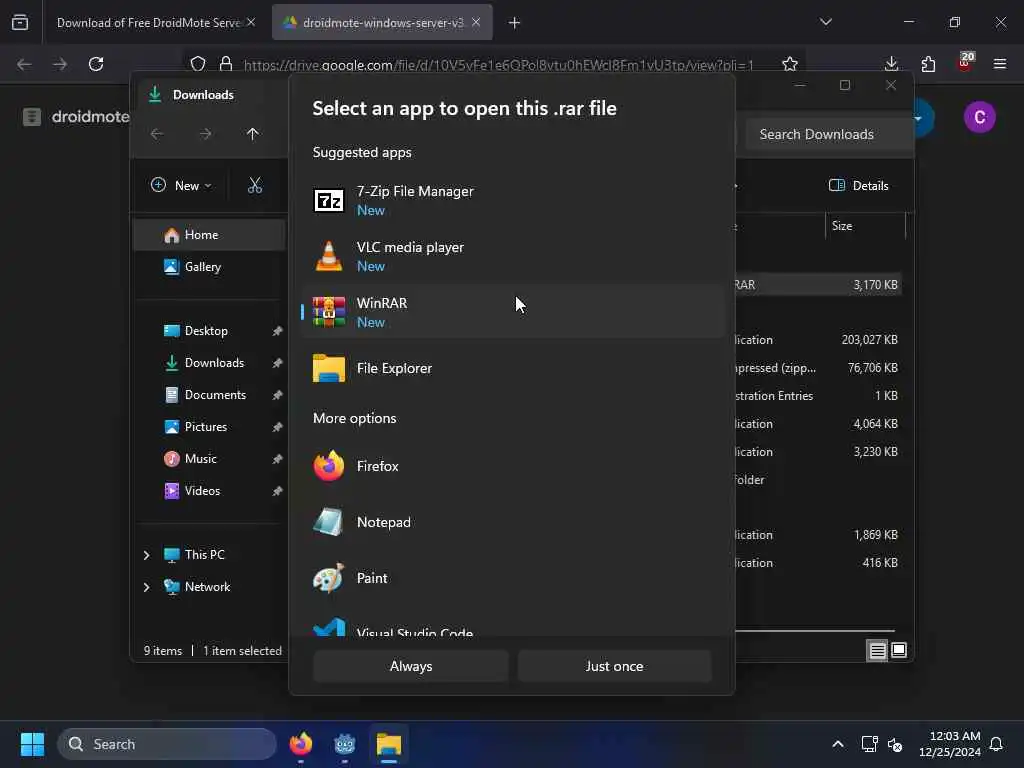Image resolution: width=1024 pixels, height=768 pixels.
Task: Switch Explorer to details list view
Action: (877, 650)
